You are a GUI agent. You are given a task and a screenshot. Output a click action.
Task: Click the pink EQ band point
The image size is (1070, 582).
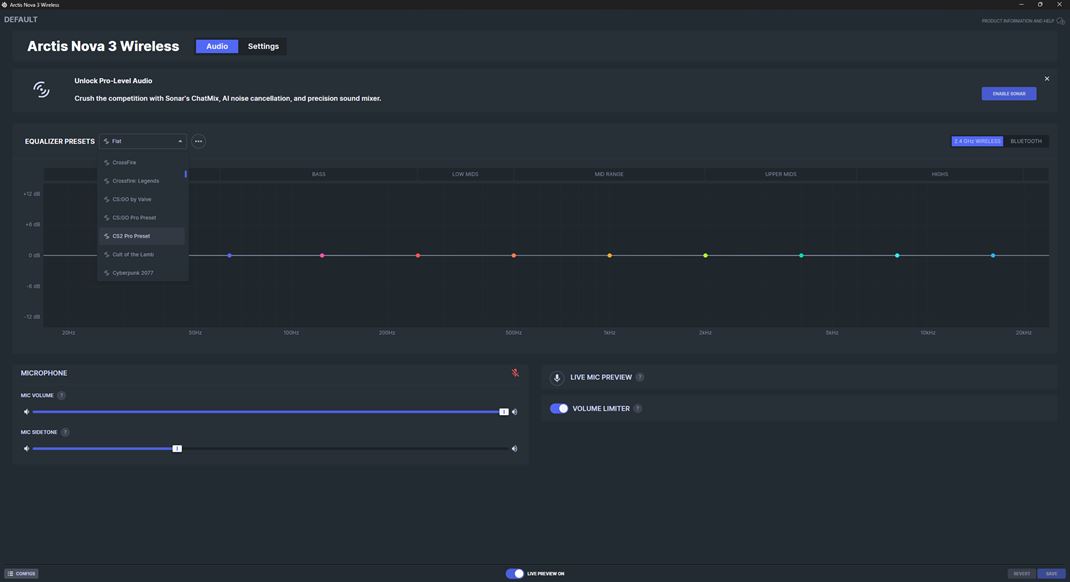pyautogui.click(x=322, y=255)
